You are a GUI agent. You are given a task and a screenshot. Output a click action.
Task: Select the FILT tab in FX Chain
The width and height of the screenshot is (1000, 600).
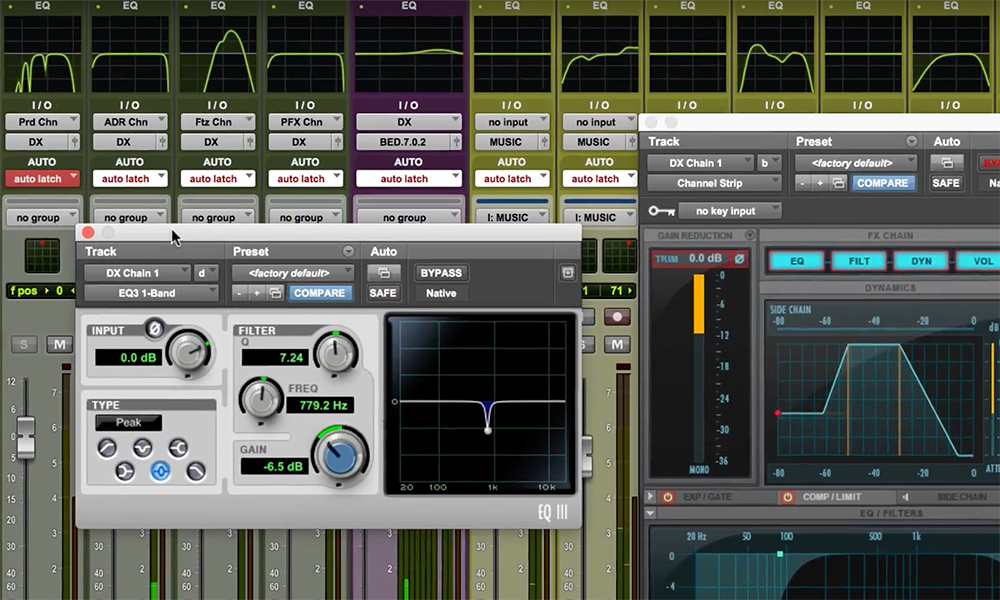[859, 261]
